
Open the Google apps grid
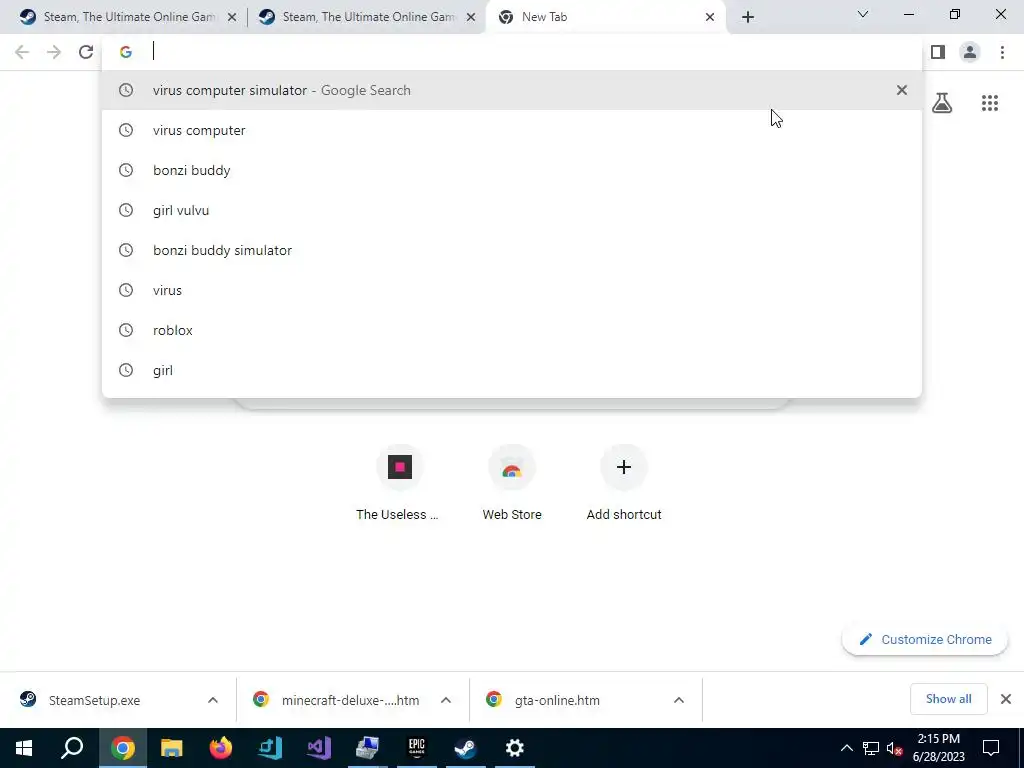989,103
